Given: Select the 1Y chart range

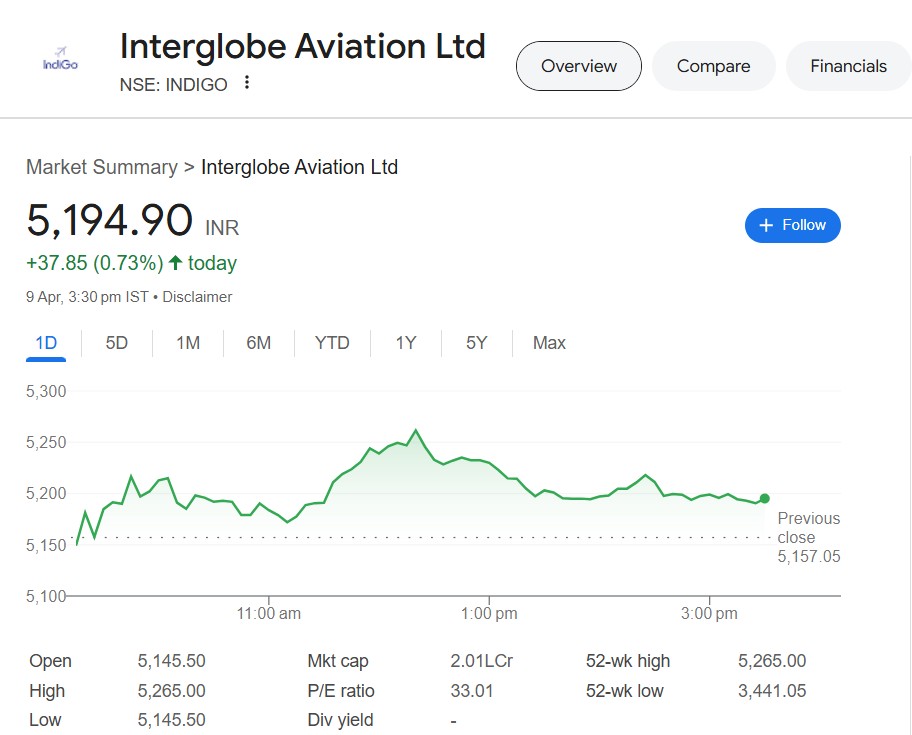Looking at the screenshot, I should click(405, 343).
